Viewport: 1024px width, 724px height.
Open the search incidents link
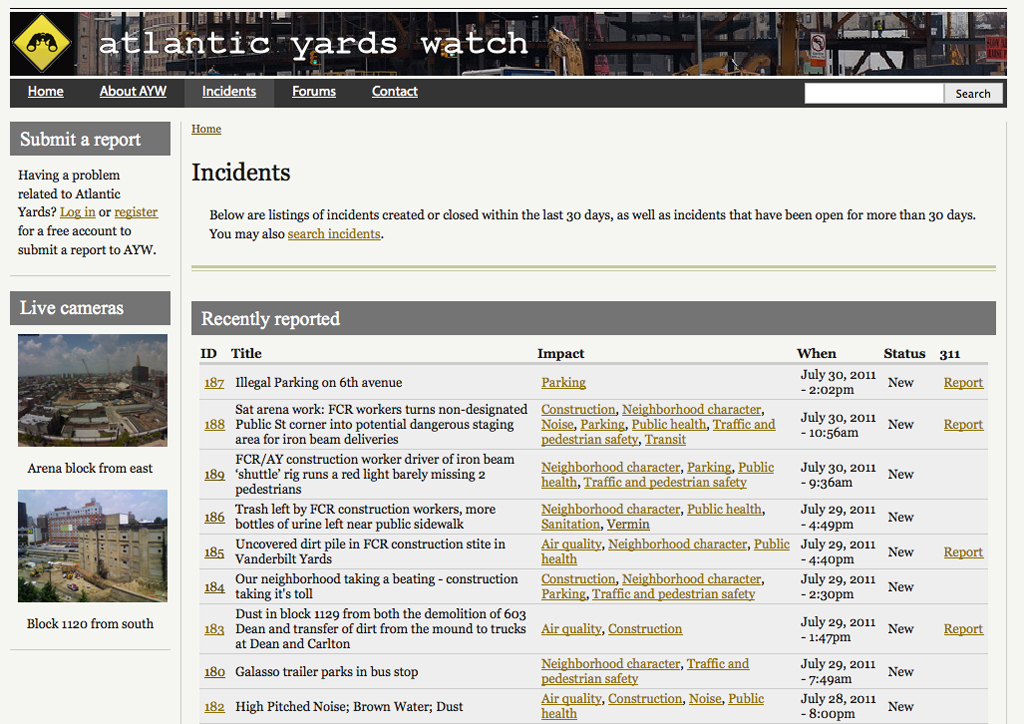(x=334, y=234)
